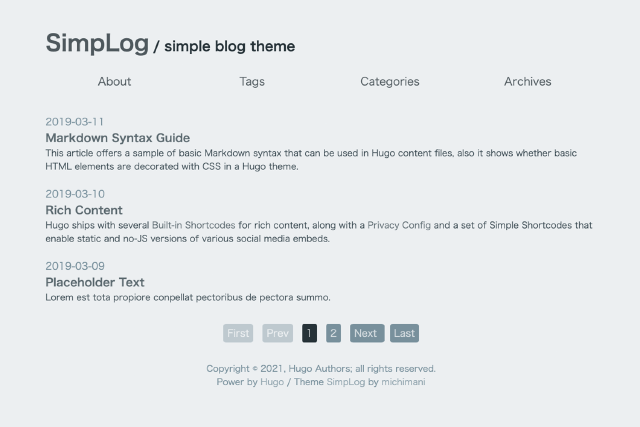Navigate to Categories
The image size is (640, 427).
point(390,82)
